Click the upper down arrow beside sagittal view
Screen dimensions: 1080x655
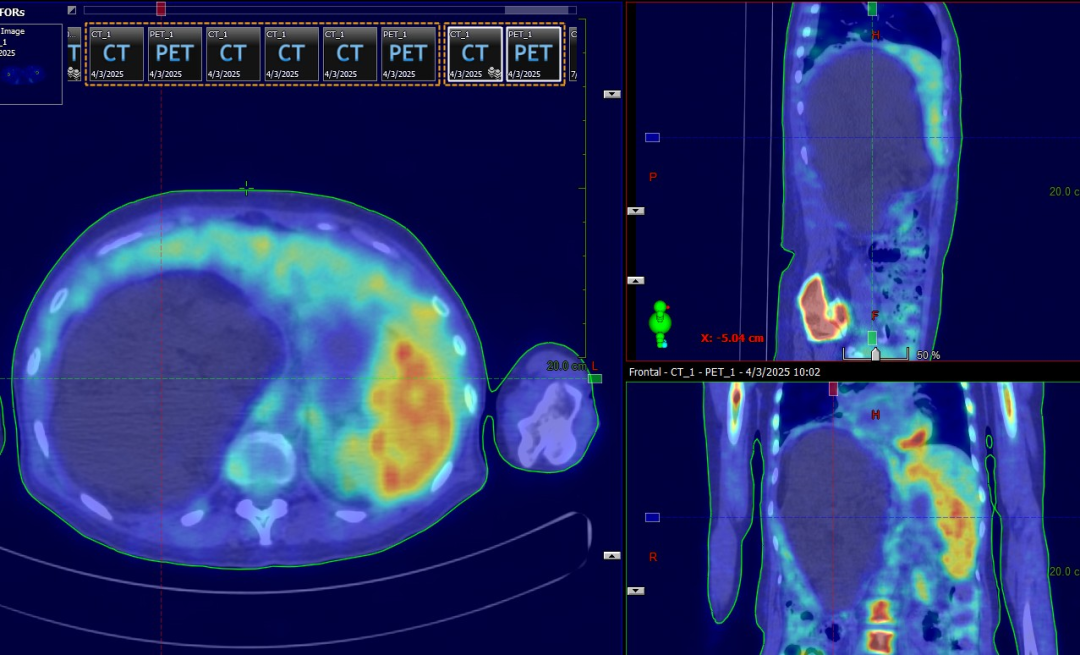(x=635, y=211)
